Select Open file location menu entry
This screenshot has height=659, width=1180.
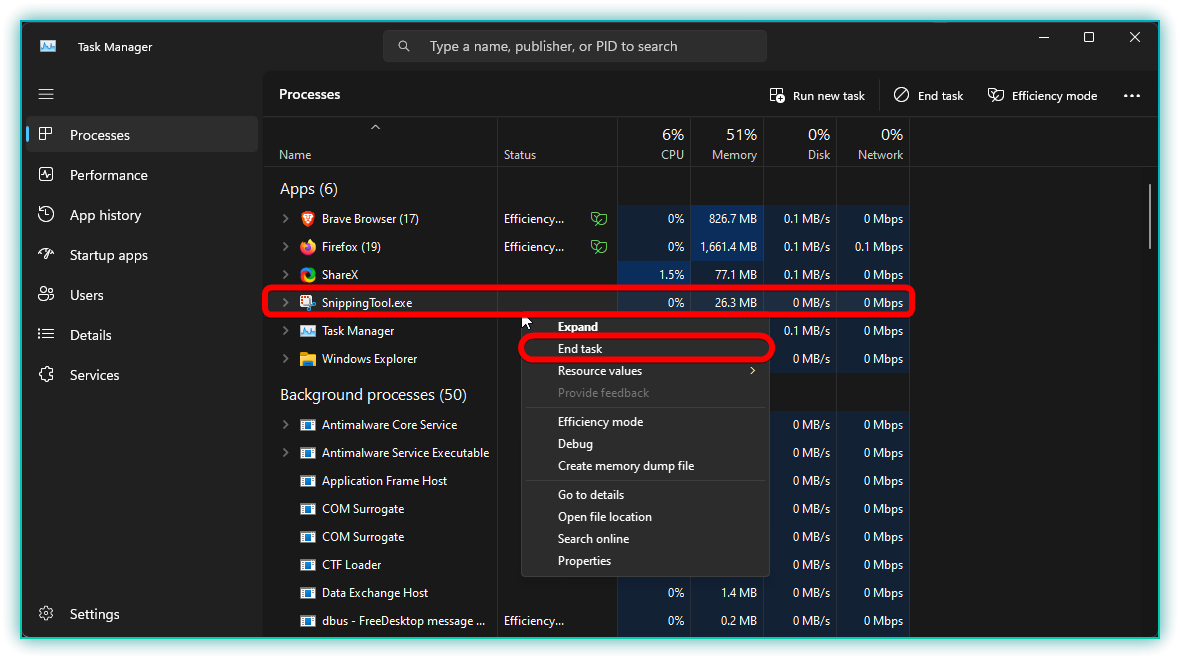[x=605, y=517]
